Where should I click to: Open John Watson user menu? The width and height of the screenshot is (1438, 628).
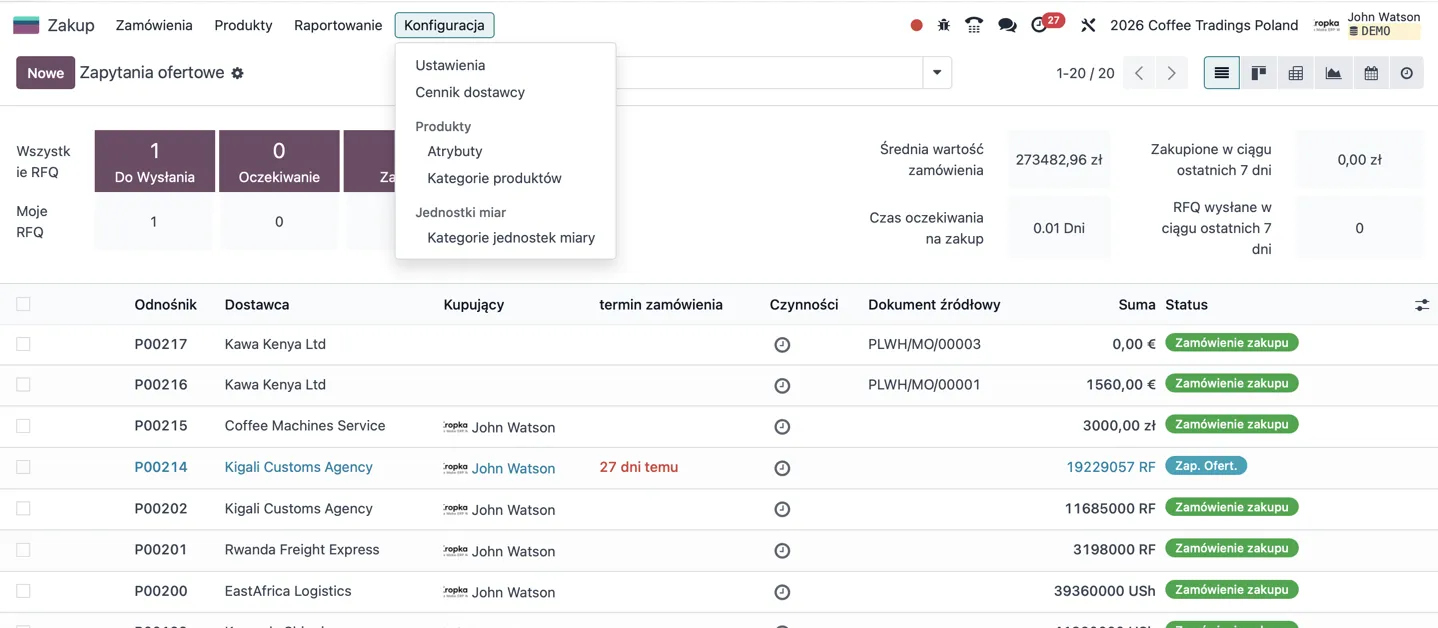[1367, 24]
